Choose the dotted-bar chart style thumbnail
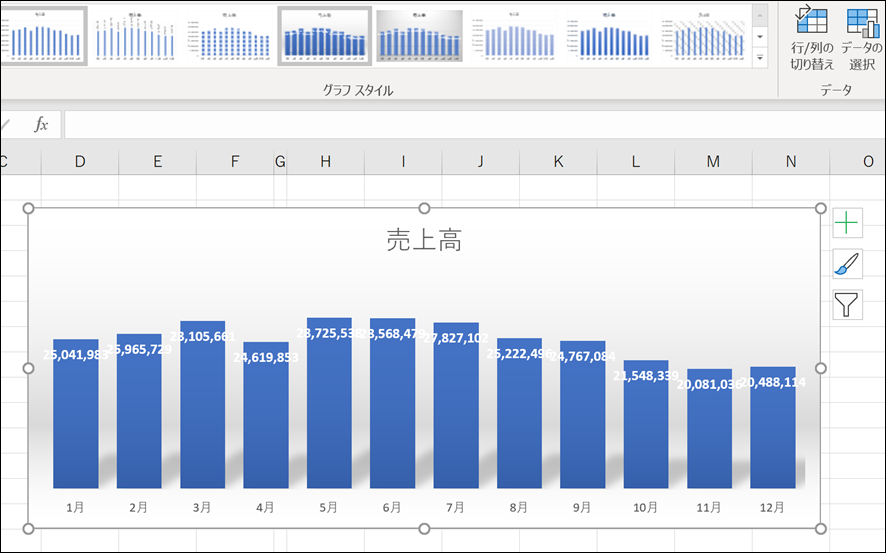This screenshot has width=886, height=553. [x=230, y=36]
